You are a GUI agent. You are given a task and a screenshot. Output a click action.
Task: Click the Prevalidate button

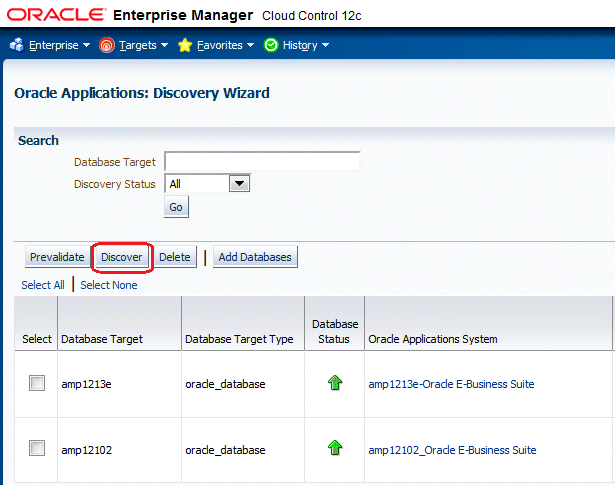pos(57,257)
